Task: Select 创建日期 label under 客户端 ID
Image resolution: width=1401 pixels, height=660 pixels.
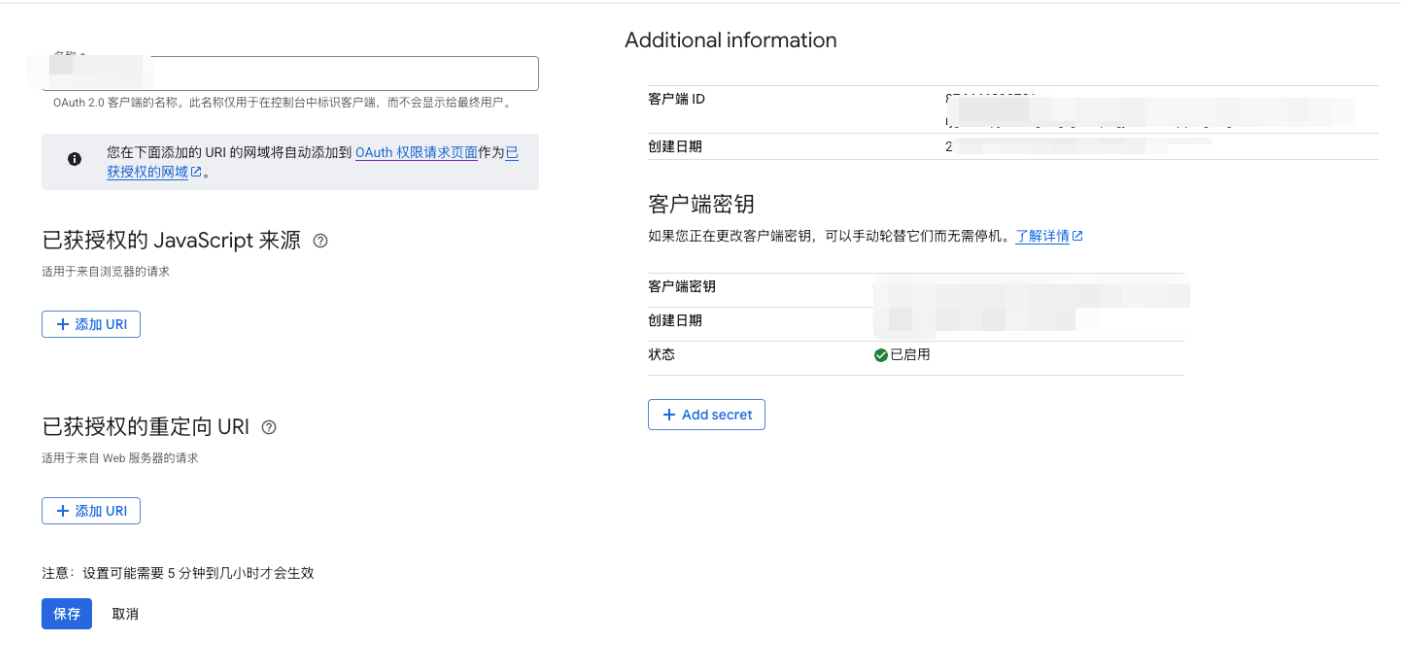Action: point(675,146)
